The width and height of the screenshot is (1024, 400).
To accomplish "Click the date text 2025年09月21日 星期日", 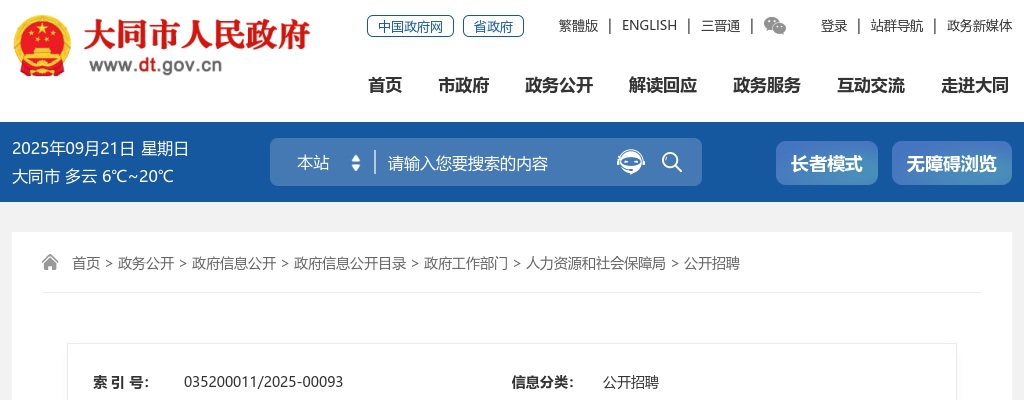I will click(x=101, y=149).
